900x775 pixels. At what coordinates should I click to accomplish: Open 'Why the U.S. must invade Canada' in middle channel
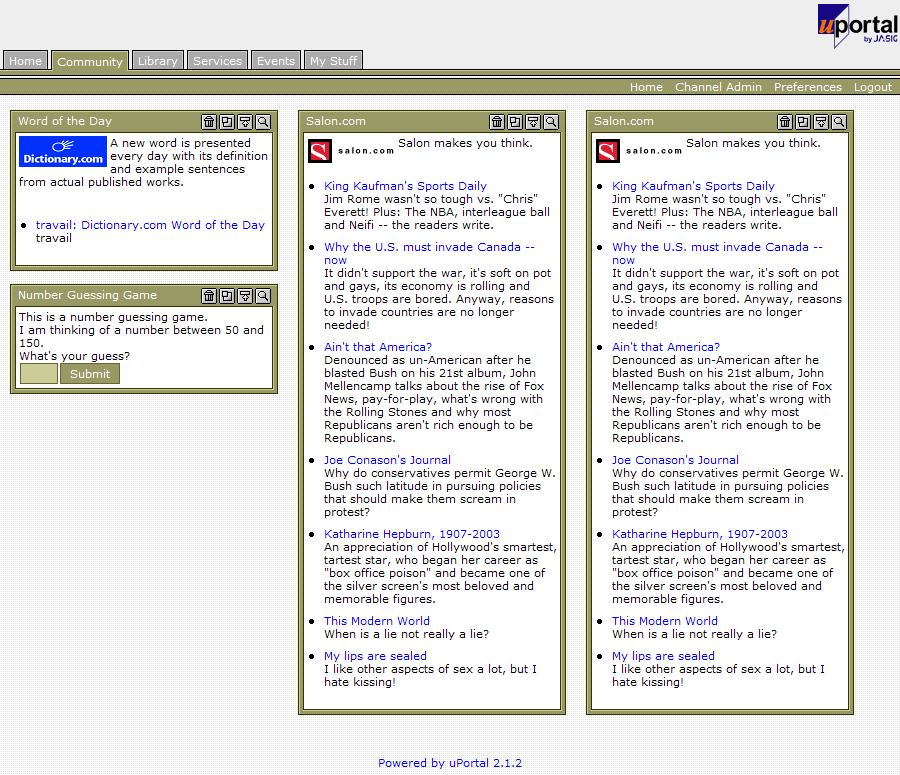coord(429,253)
